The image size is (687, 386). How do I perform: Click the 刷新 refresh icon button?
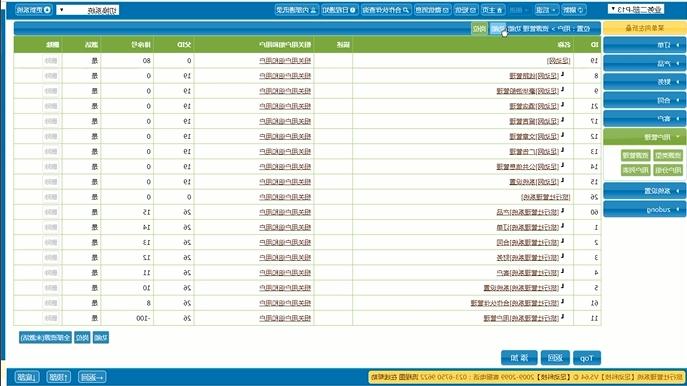pos(574,10)
